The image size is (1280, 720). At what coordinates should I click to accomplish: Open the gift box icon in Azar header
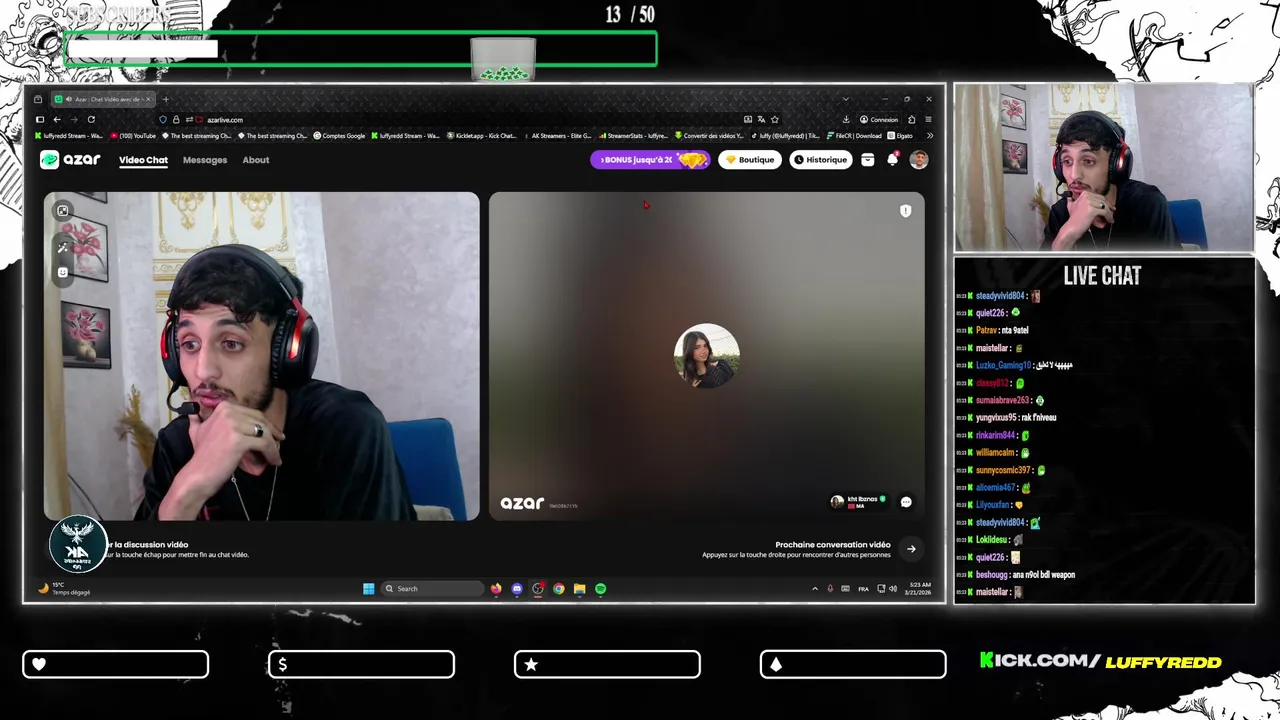[868, 160]
